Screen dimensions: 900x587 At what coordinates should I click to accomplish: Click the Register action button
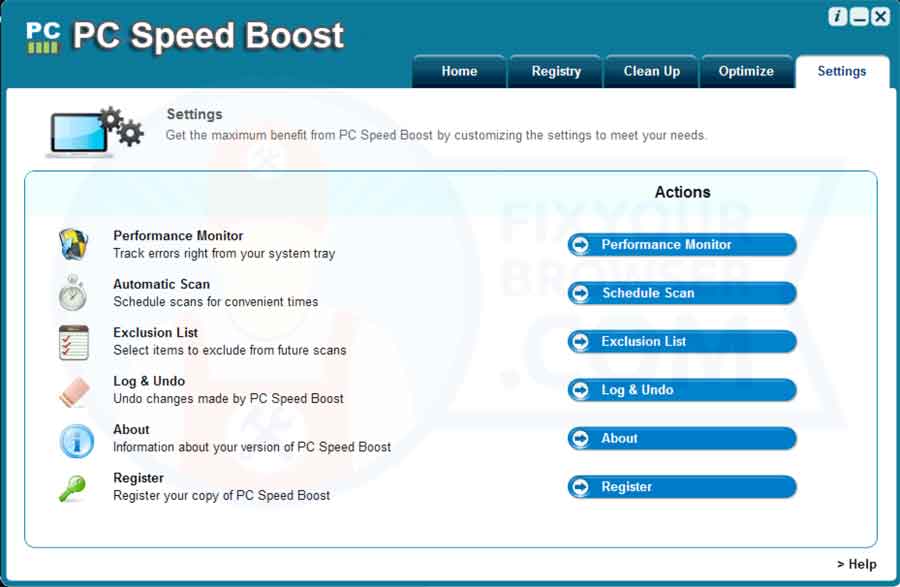tap(682, 487)
